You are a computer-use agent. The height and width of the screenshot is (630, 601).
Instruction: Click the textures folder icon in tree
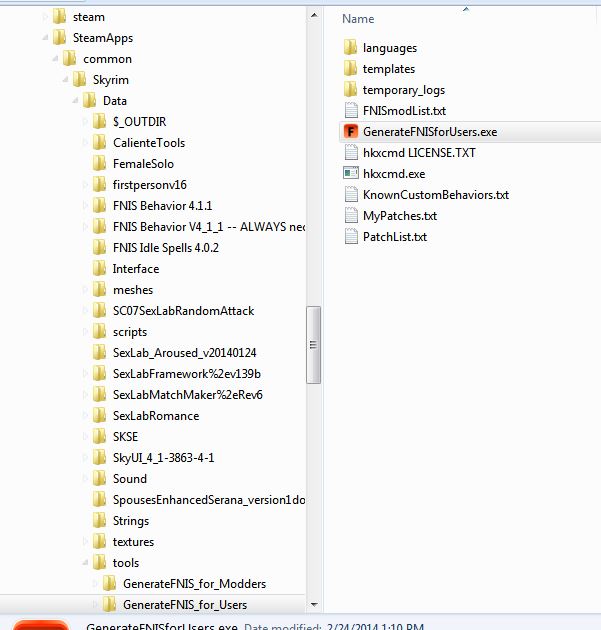click(99, 541)
